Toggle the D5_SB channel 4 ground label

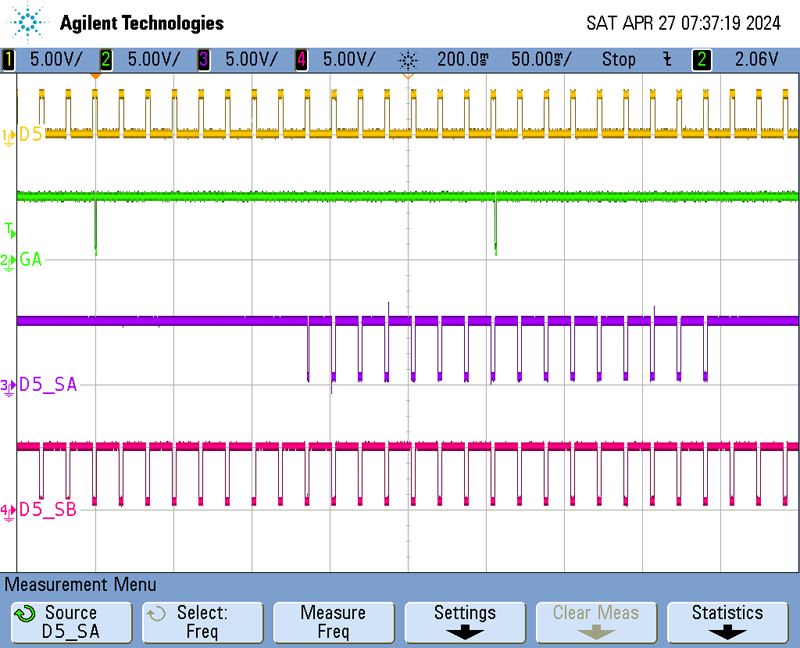pyautogui.click(x=46, y=510)
